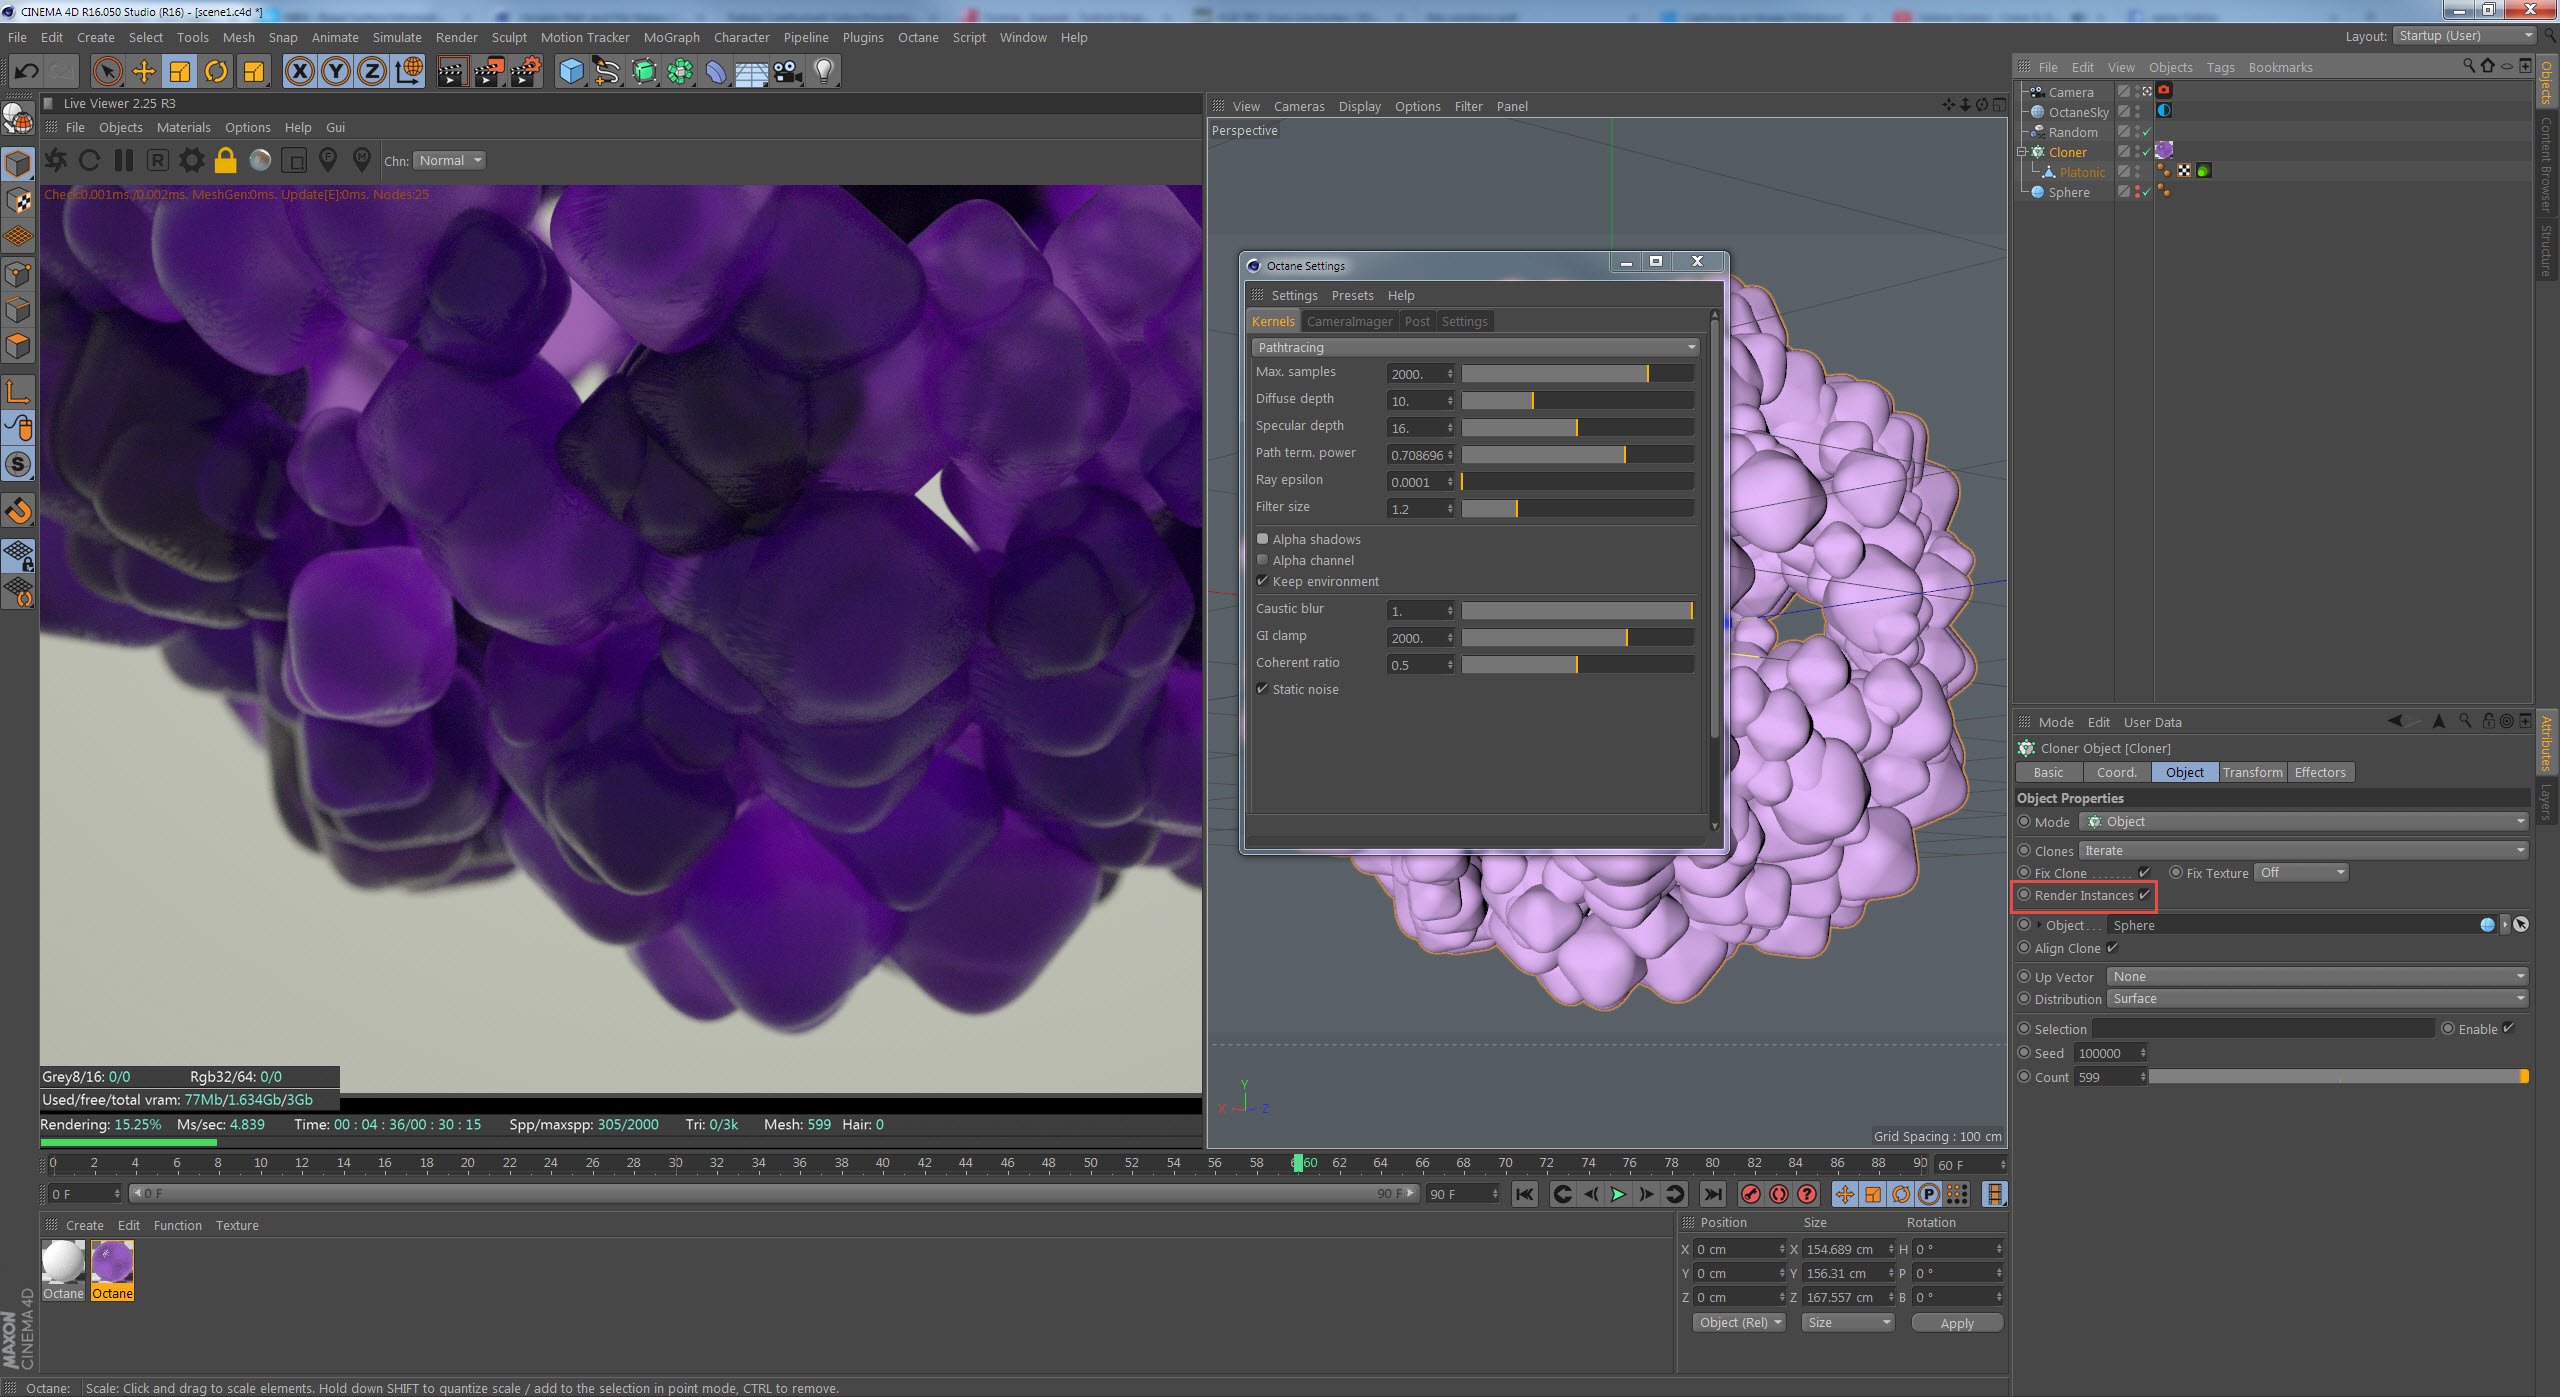This screenshot has height=1397, width=2560.
Task: Click the Max. samples slider
Action: click(1576, 373)
